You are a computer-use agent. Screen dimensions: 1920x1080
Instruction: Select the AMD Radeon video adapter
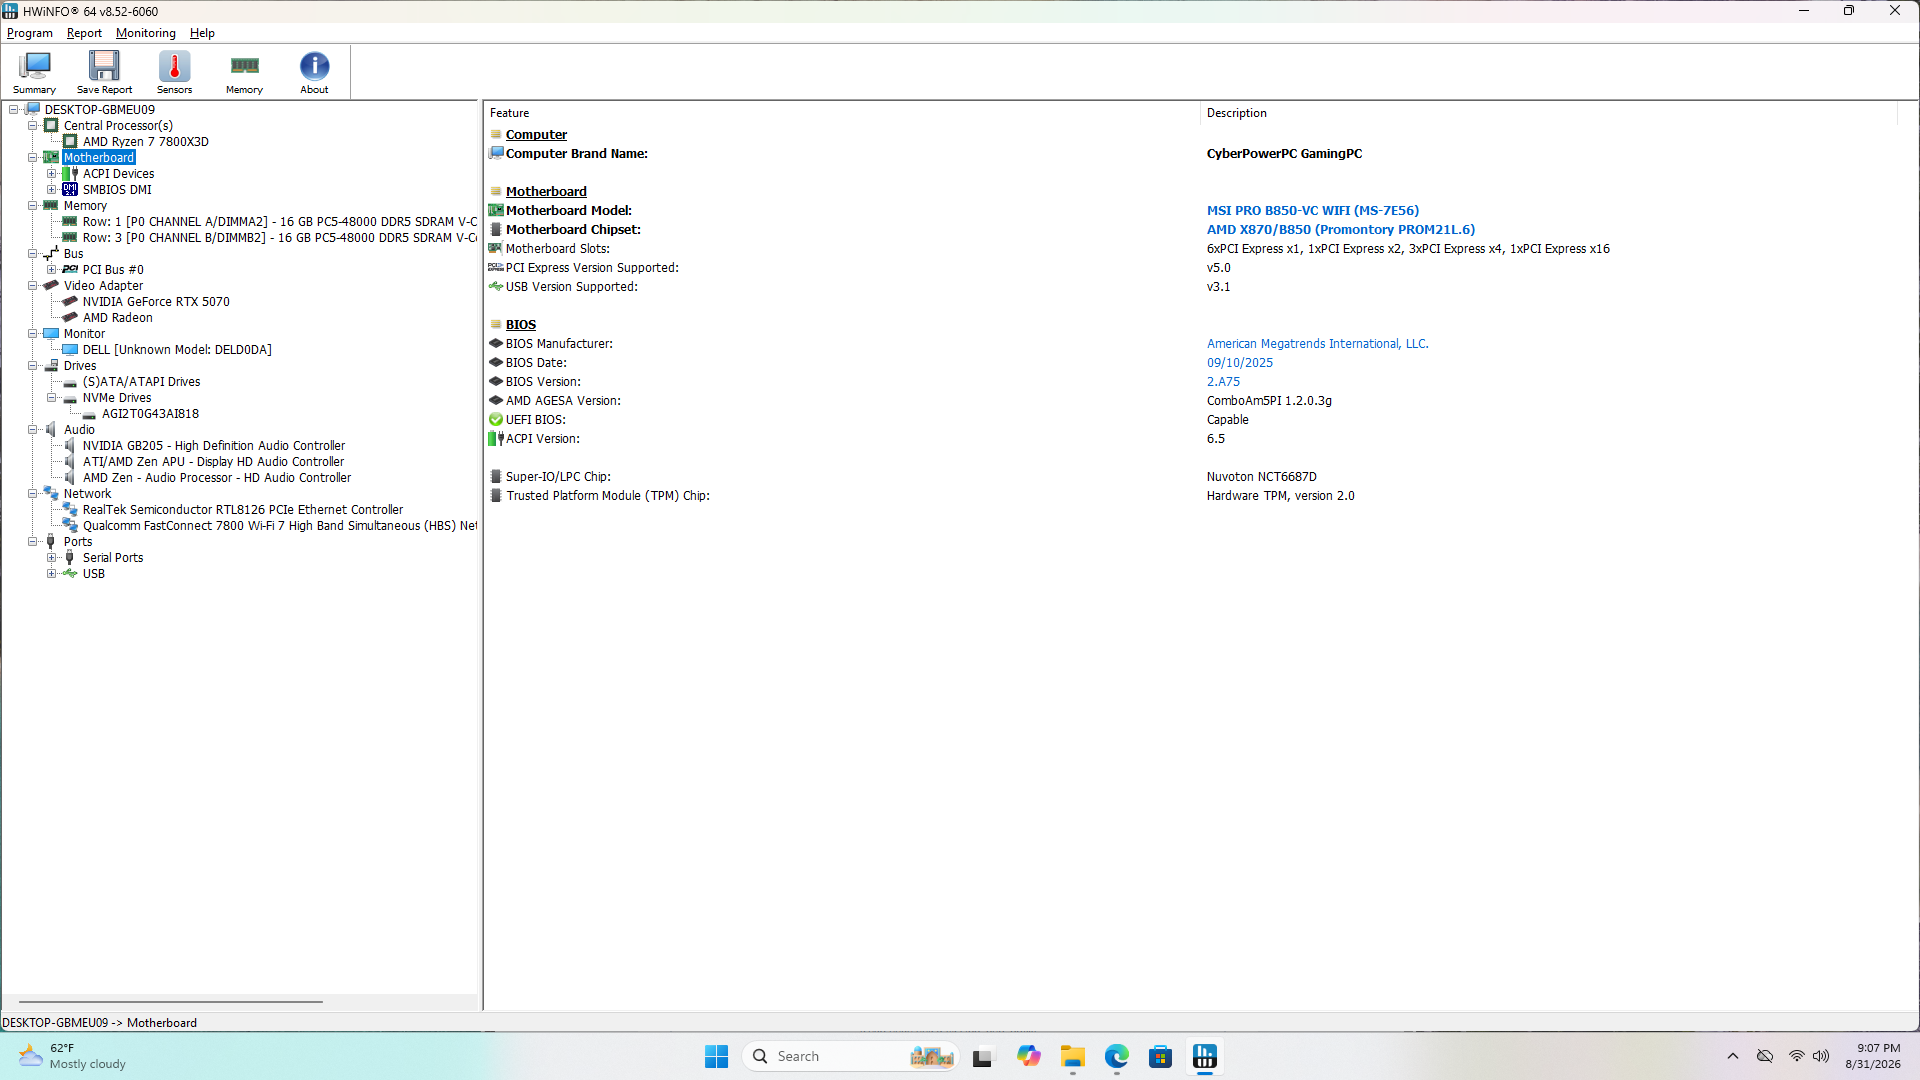pyautogui.click(x=118, y=318)
